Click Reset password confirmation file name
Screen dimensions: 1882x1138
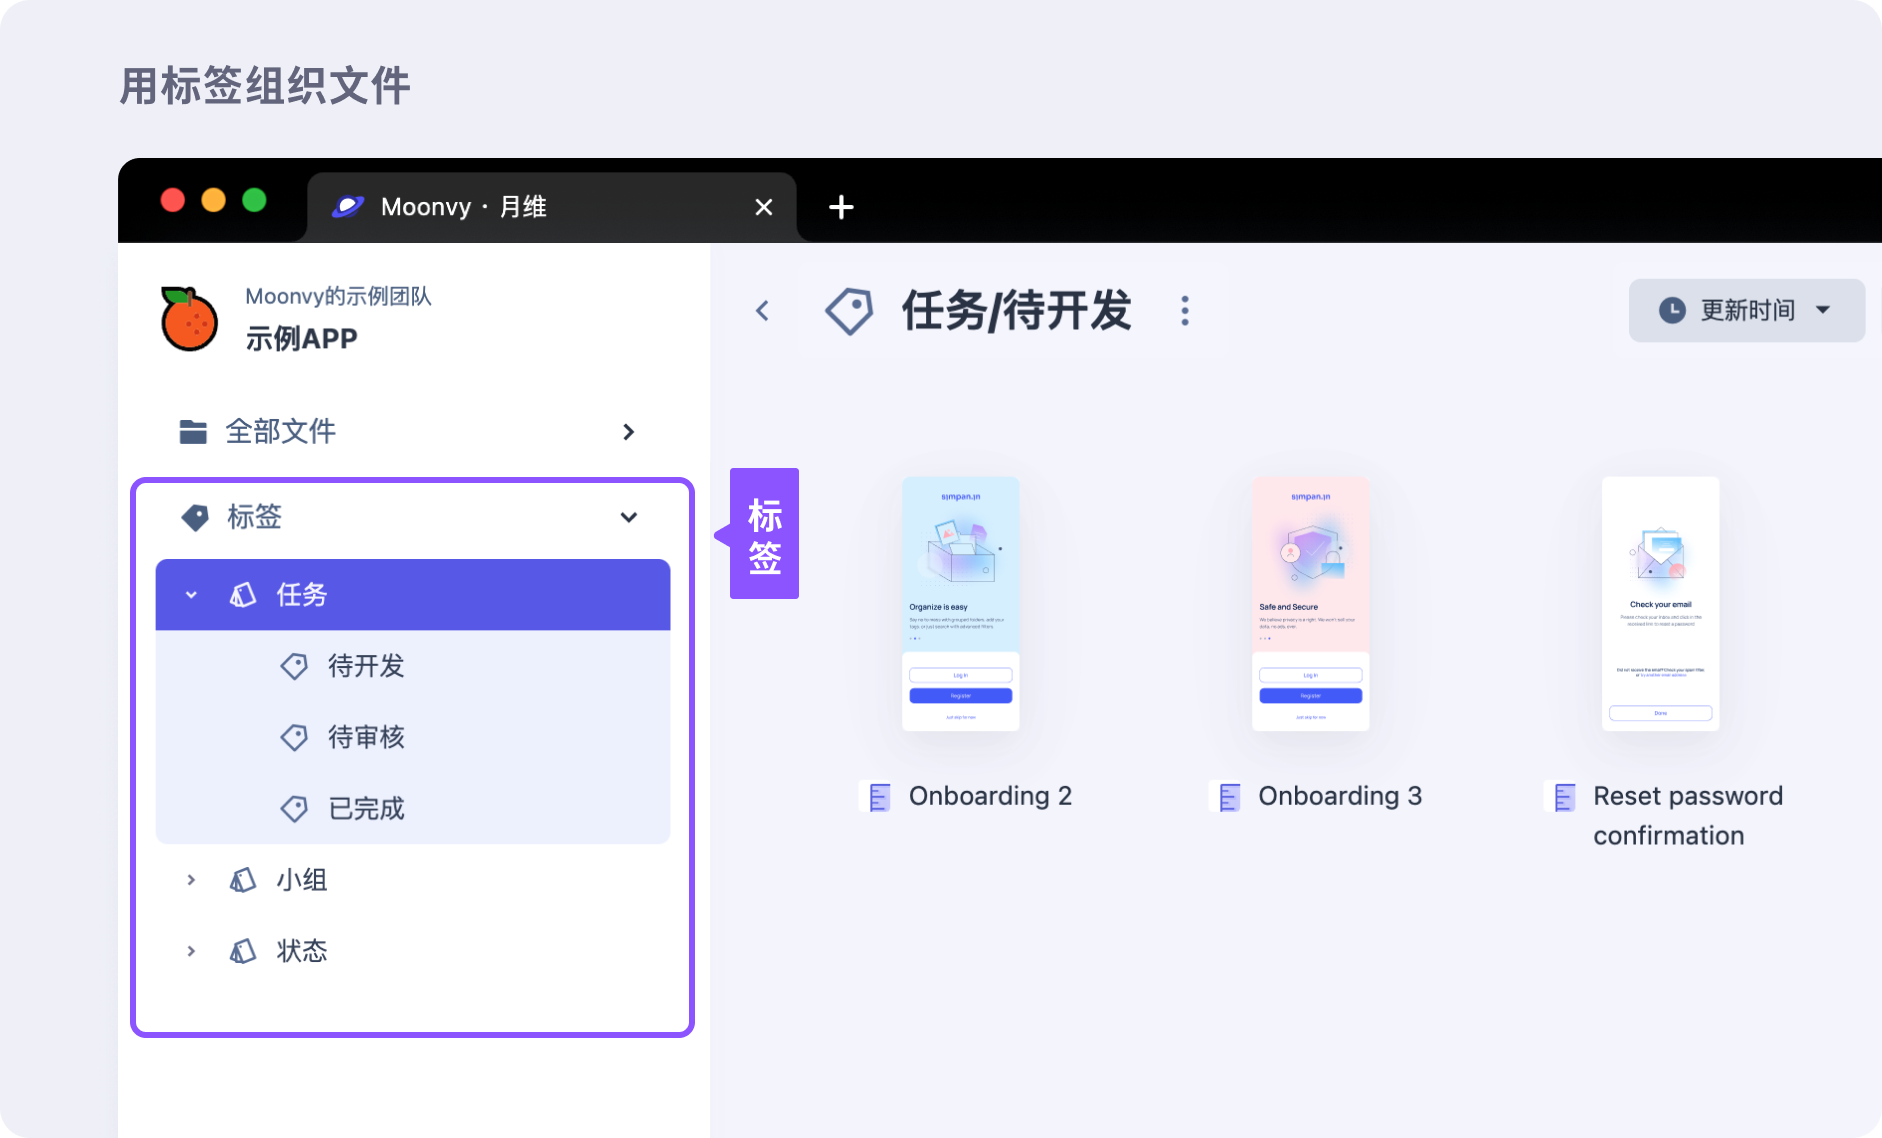tap(1688, 816)
